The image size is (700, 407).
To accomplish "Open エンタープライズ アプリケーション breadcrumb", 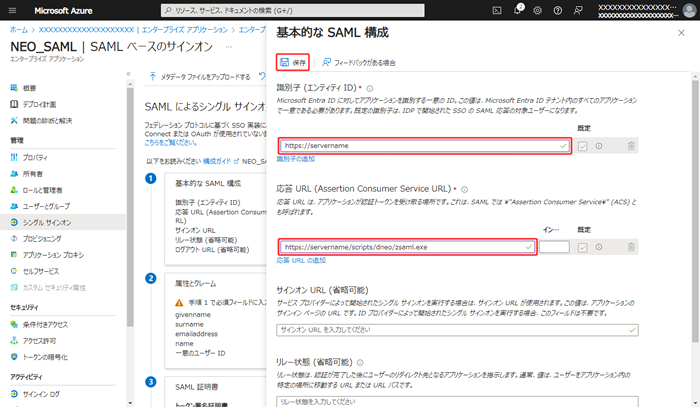I will pos(185,29).
